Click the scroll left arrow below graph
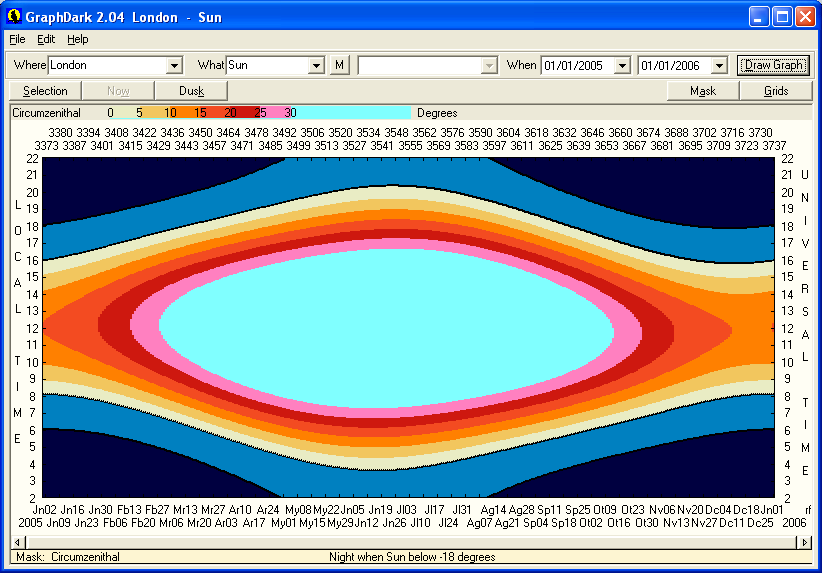The height and width of the screenshot is (573, 822). [x=17, y=541]
